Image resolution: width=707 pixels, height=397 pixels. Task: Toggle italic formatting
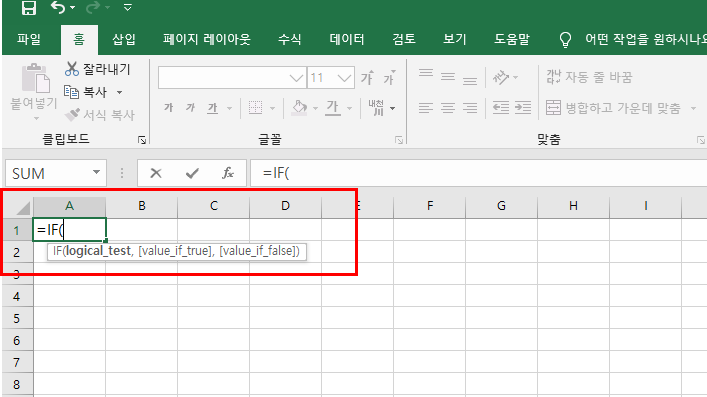pyautogui.click(x=190, y=108)
